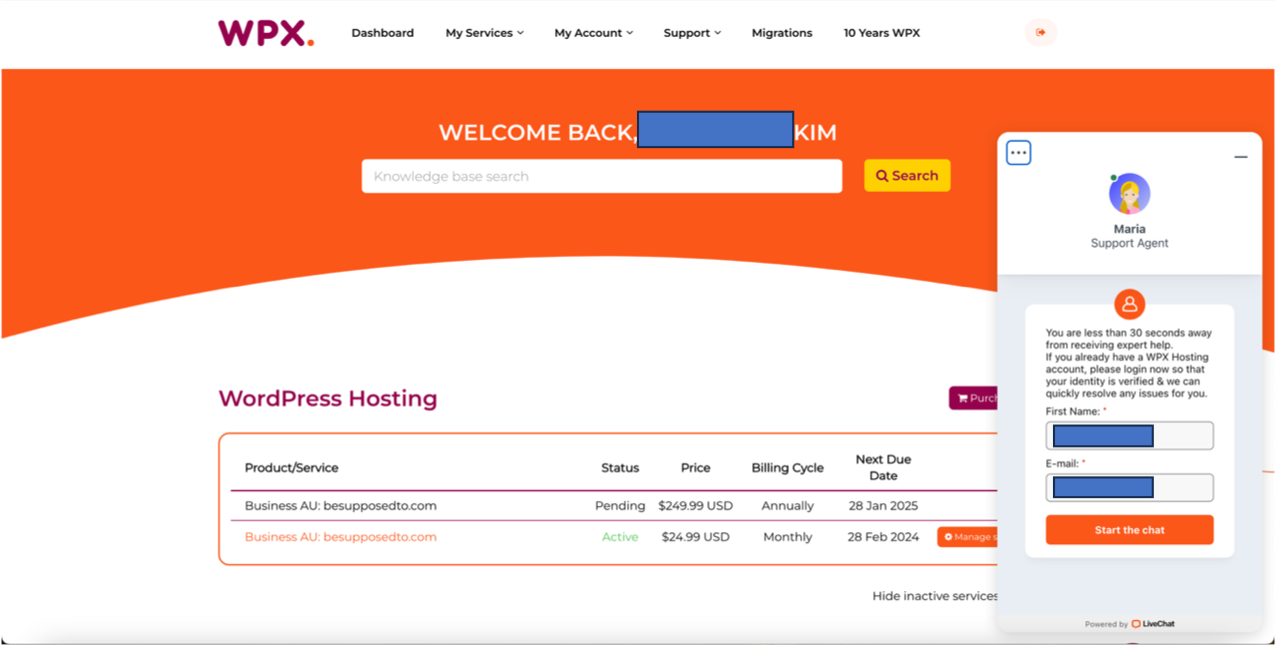1277x645 pixels.
Task: Focus the Knowledge base search field
Action: (x=602, y=176)
